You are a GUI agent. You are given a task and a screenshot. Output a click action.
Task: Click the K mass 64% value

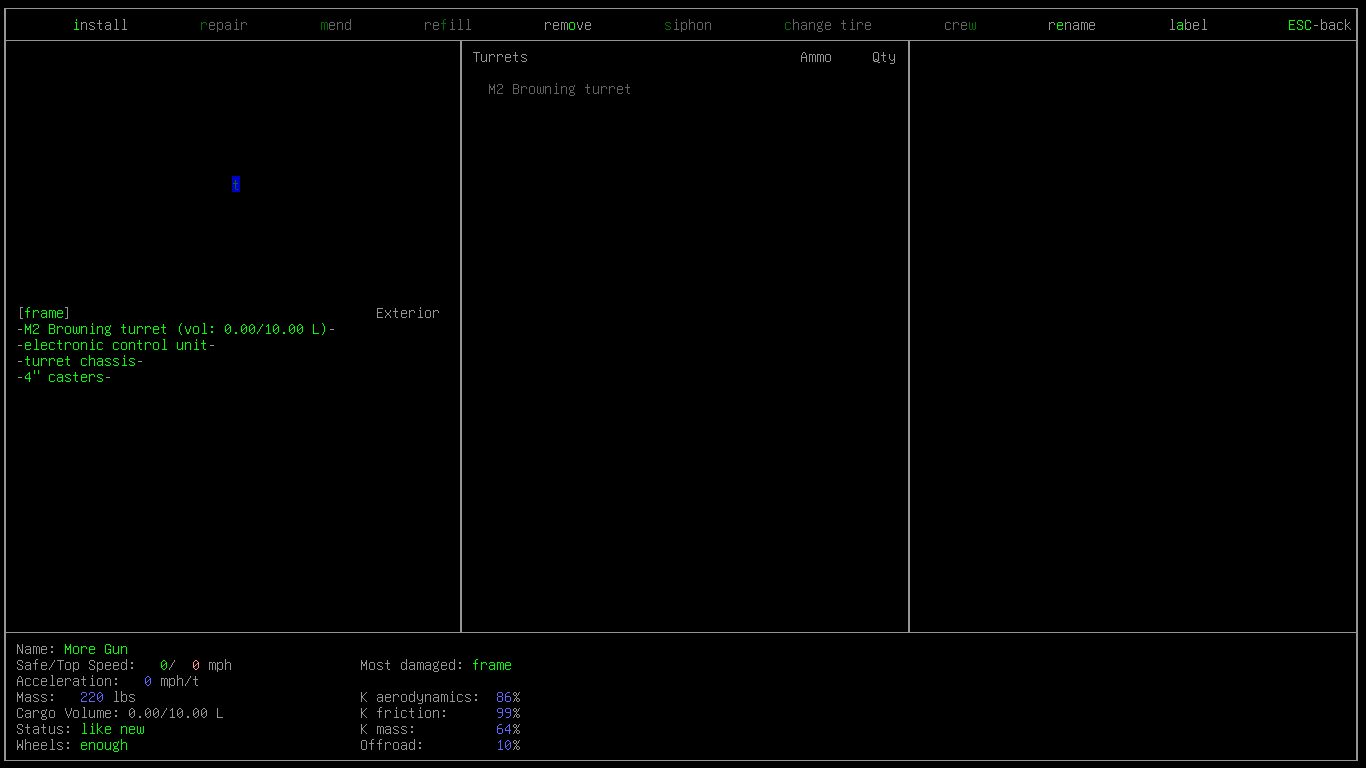point(508,729)
